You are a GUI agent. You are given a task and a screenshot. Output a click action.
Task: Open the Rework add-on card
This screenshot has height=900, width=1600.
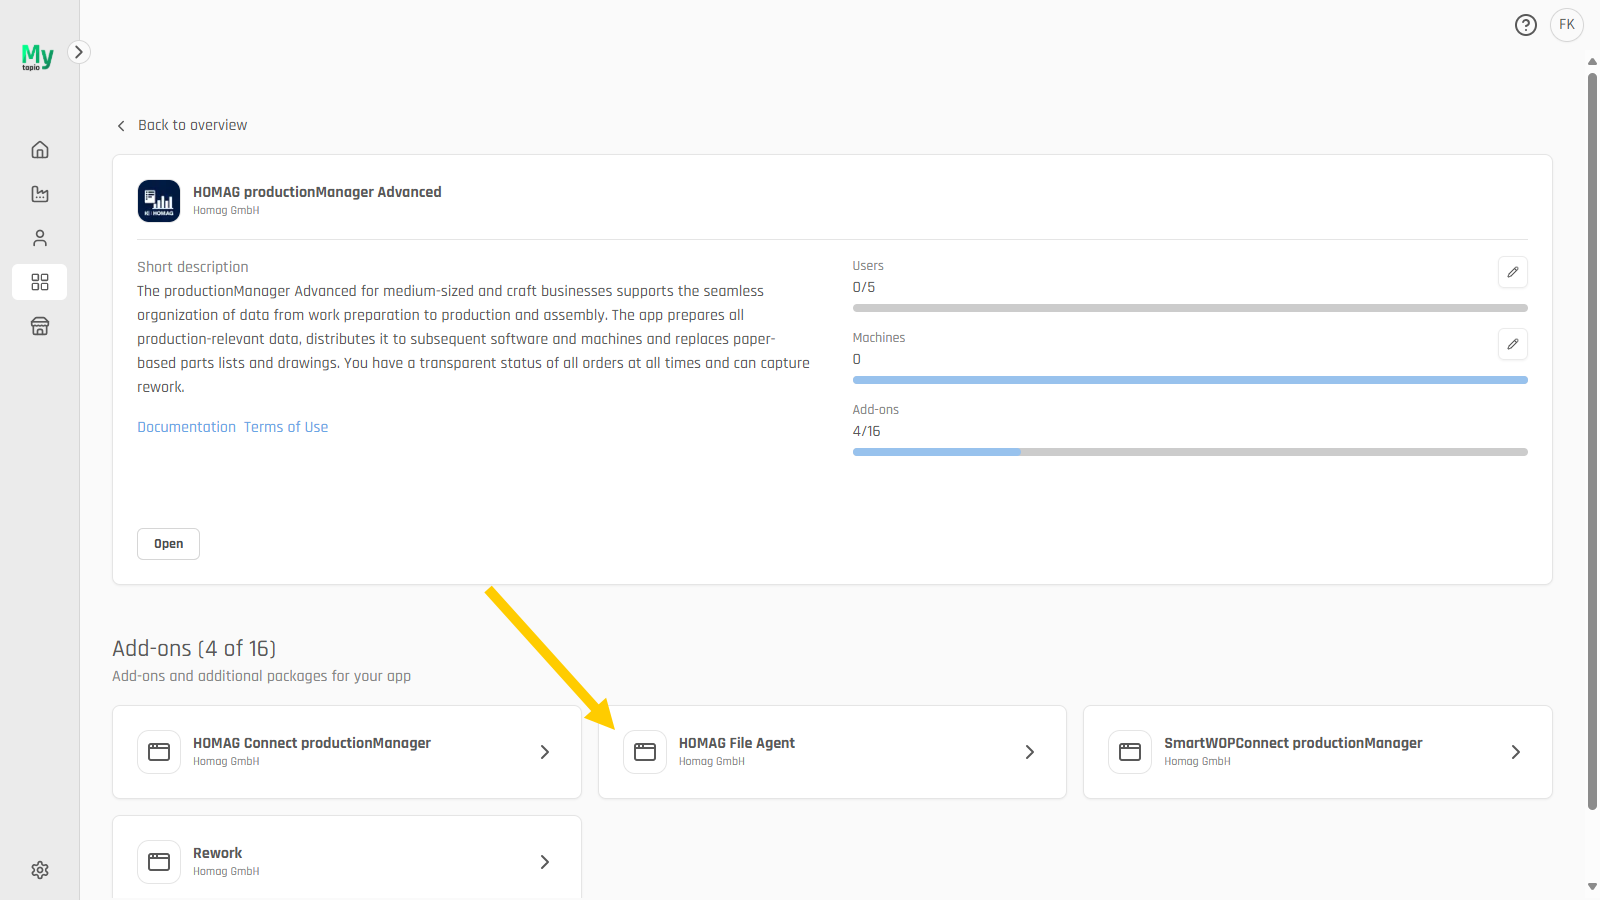coord(347,858)
